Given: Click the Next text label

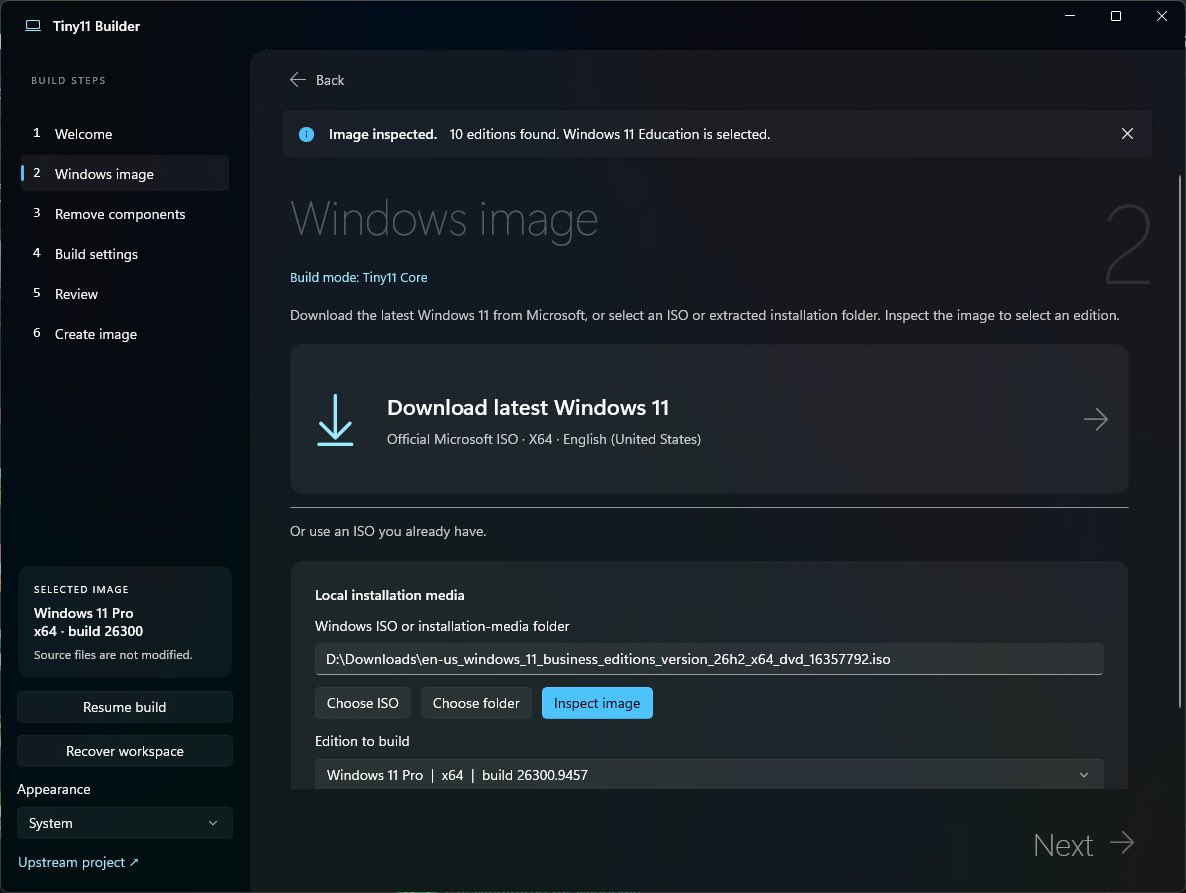Looking at the screenshot, I should coord(1063,845).
